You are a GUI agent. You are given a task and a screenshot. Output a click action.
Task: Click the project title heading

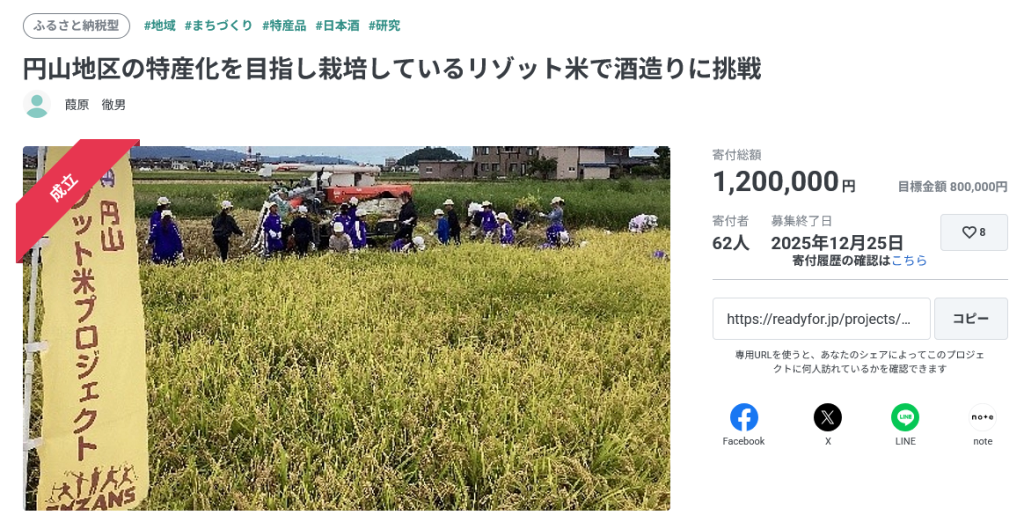[392, 68]
